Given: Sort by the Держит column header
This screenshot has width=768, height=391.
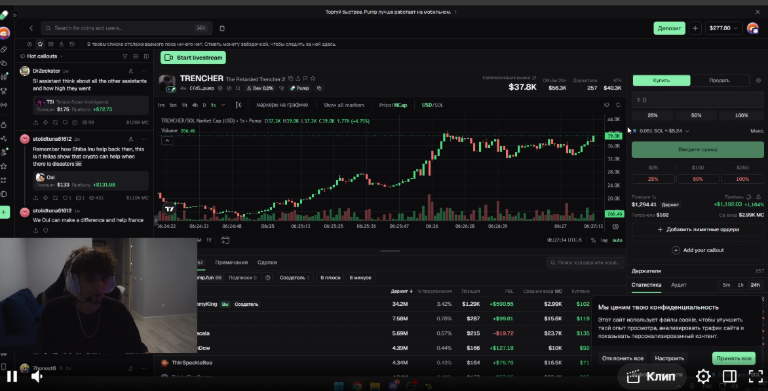Looking at the screenshot, I should click(x=402, y=291).
